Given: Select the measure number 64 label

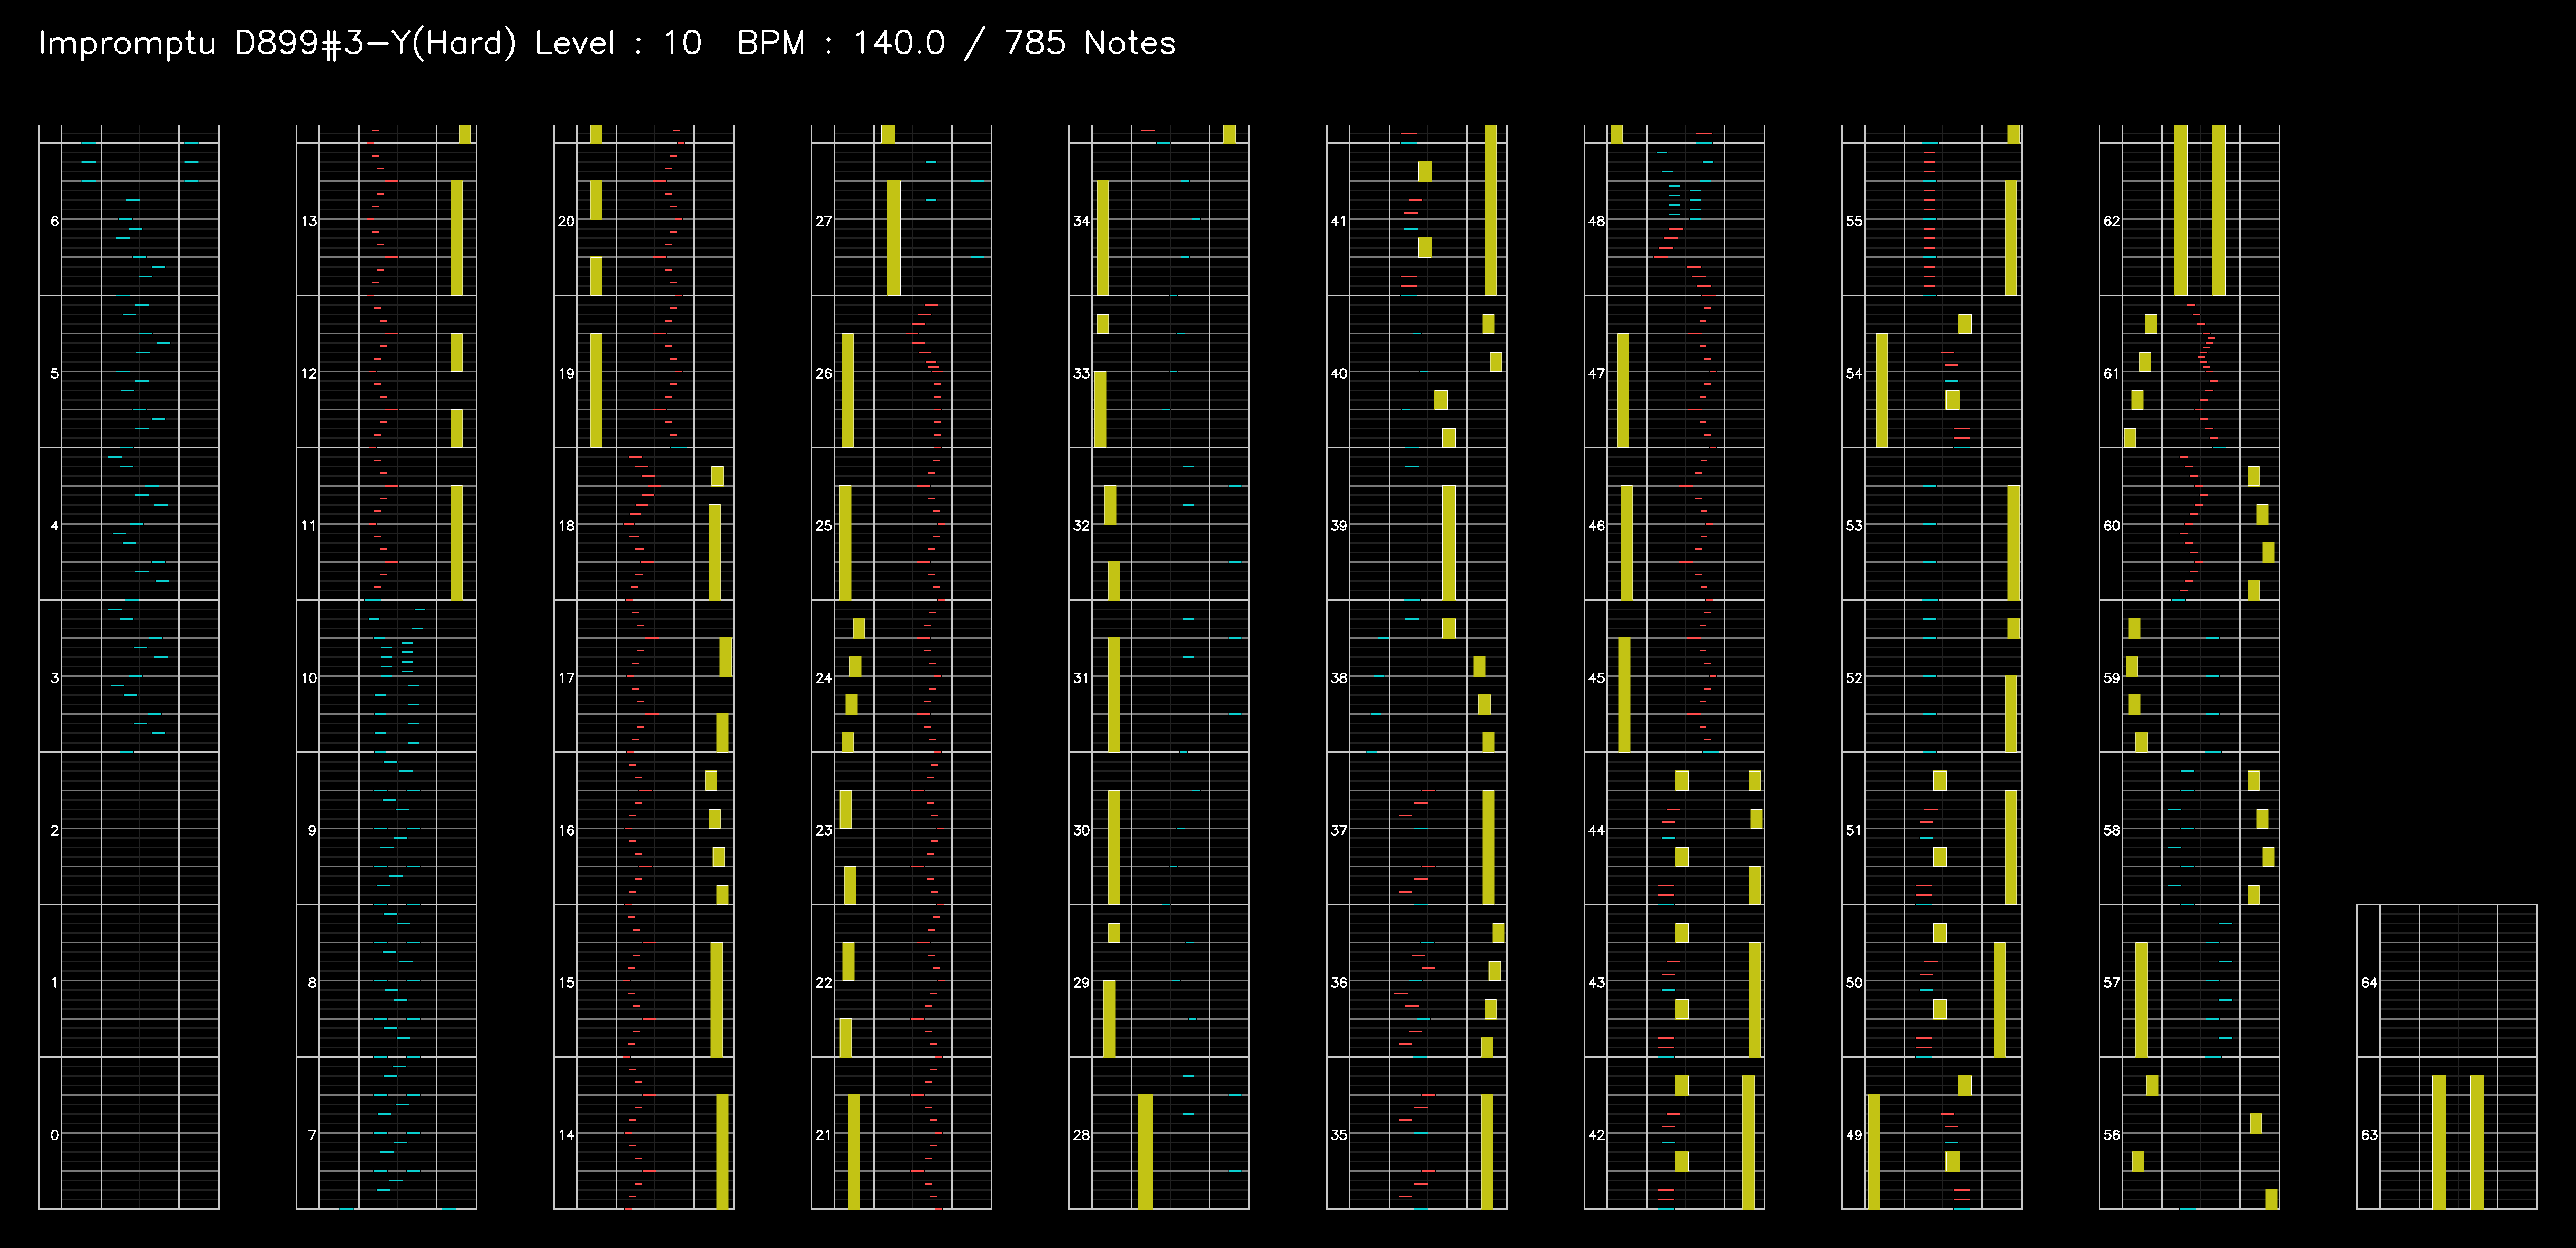Looking at the screenshot, I should pos(2369,982).
